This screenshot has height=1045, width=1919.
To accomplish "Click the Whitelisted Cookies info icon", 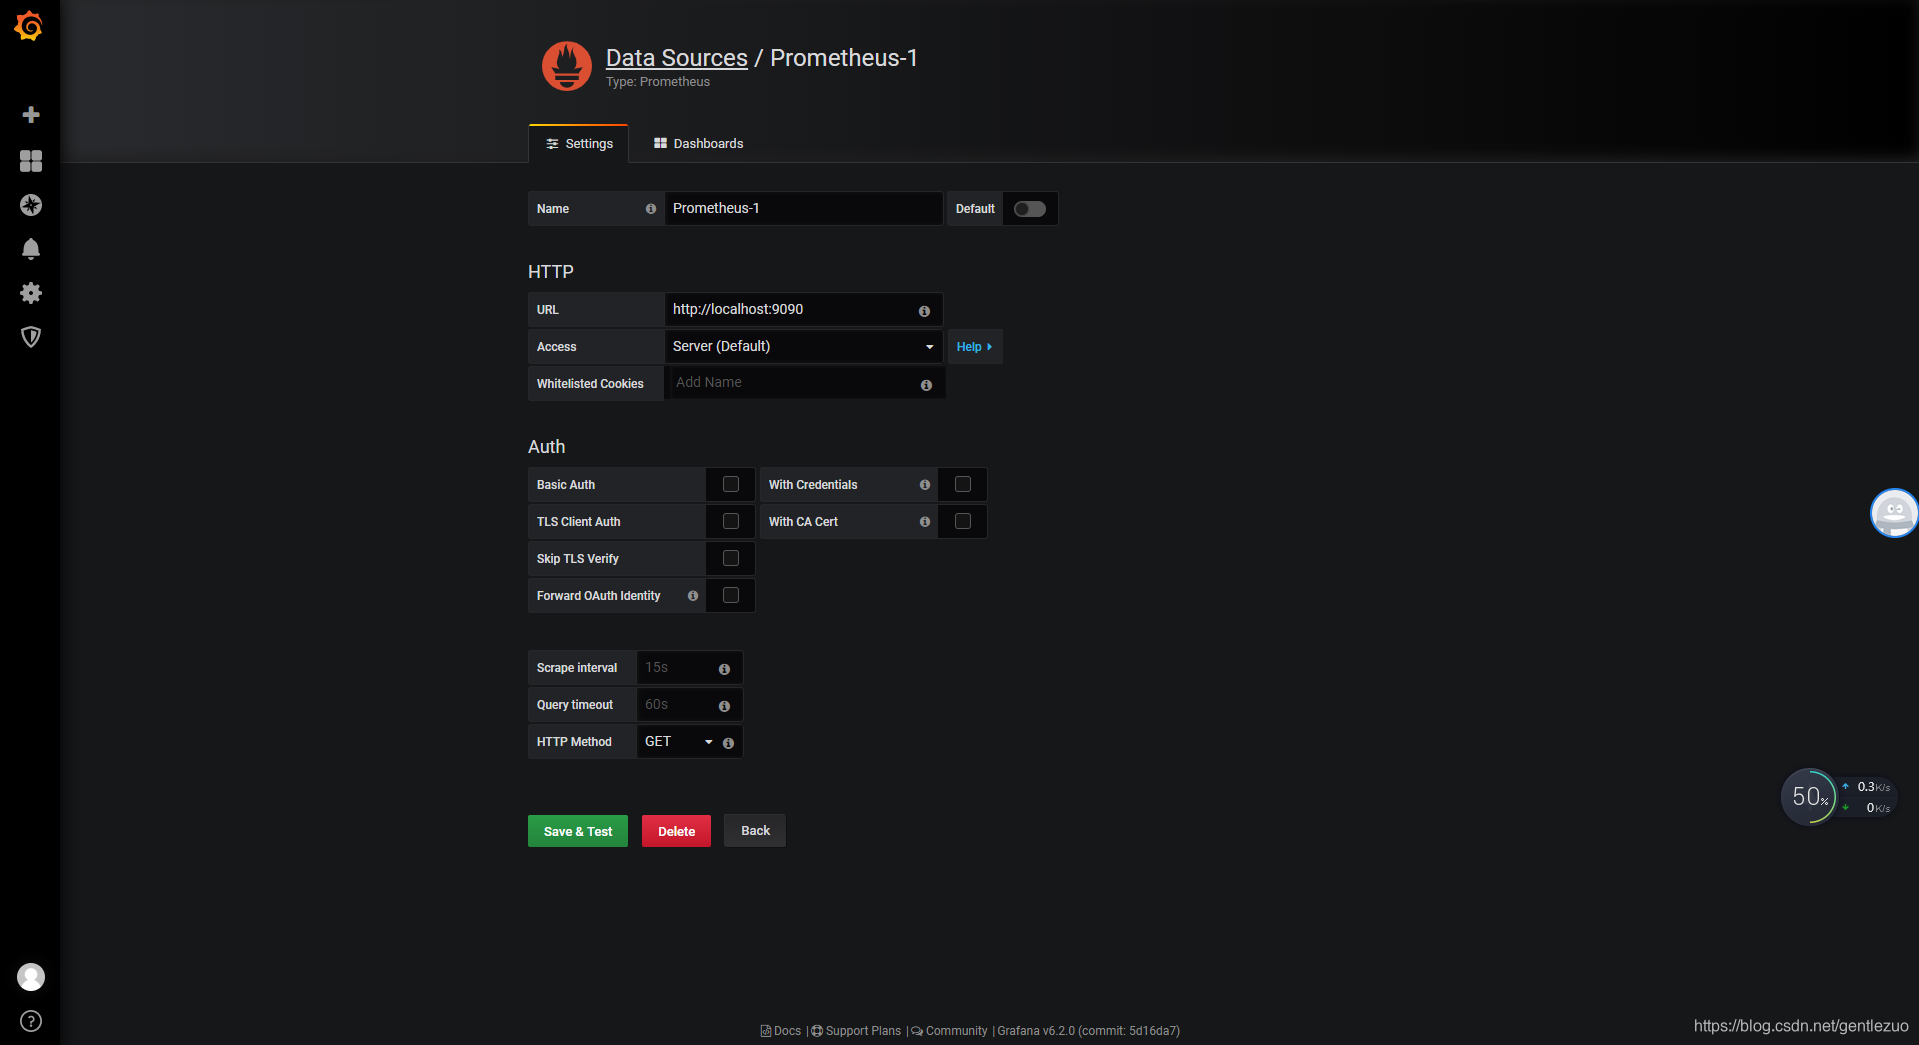I will 926,385.
